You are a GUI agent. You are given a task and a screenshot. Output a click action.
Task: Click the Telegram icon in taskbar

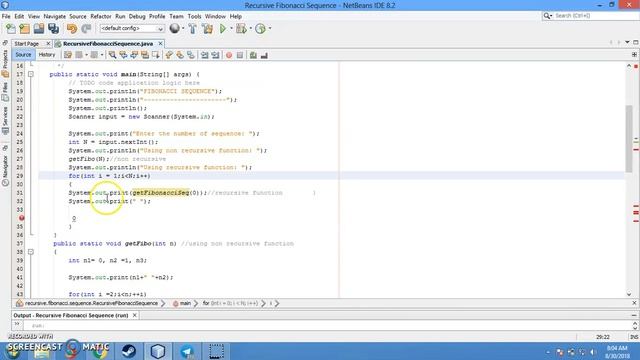(187, 351)
